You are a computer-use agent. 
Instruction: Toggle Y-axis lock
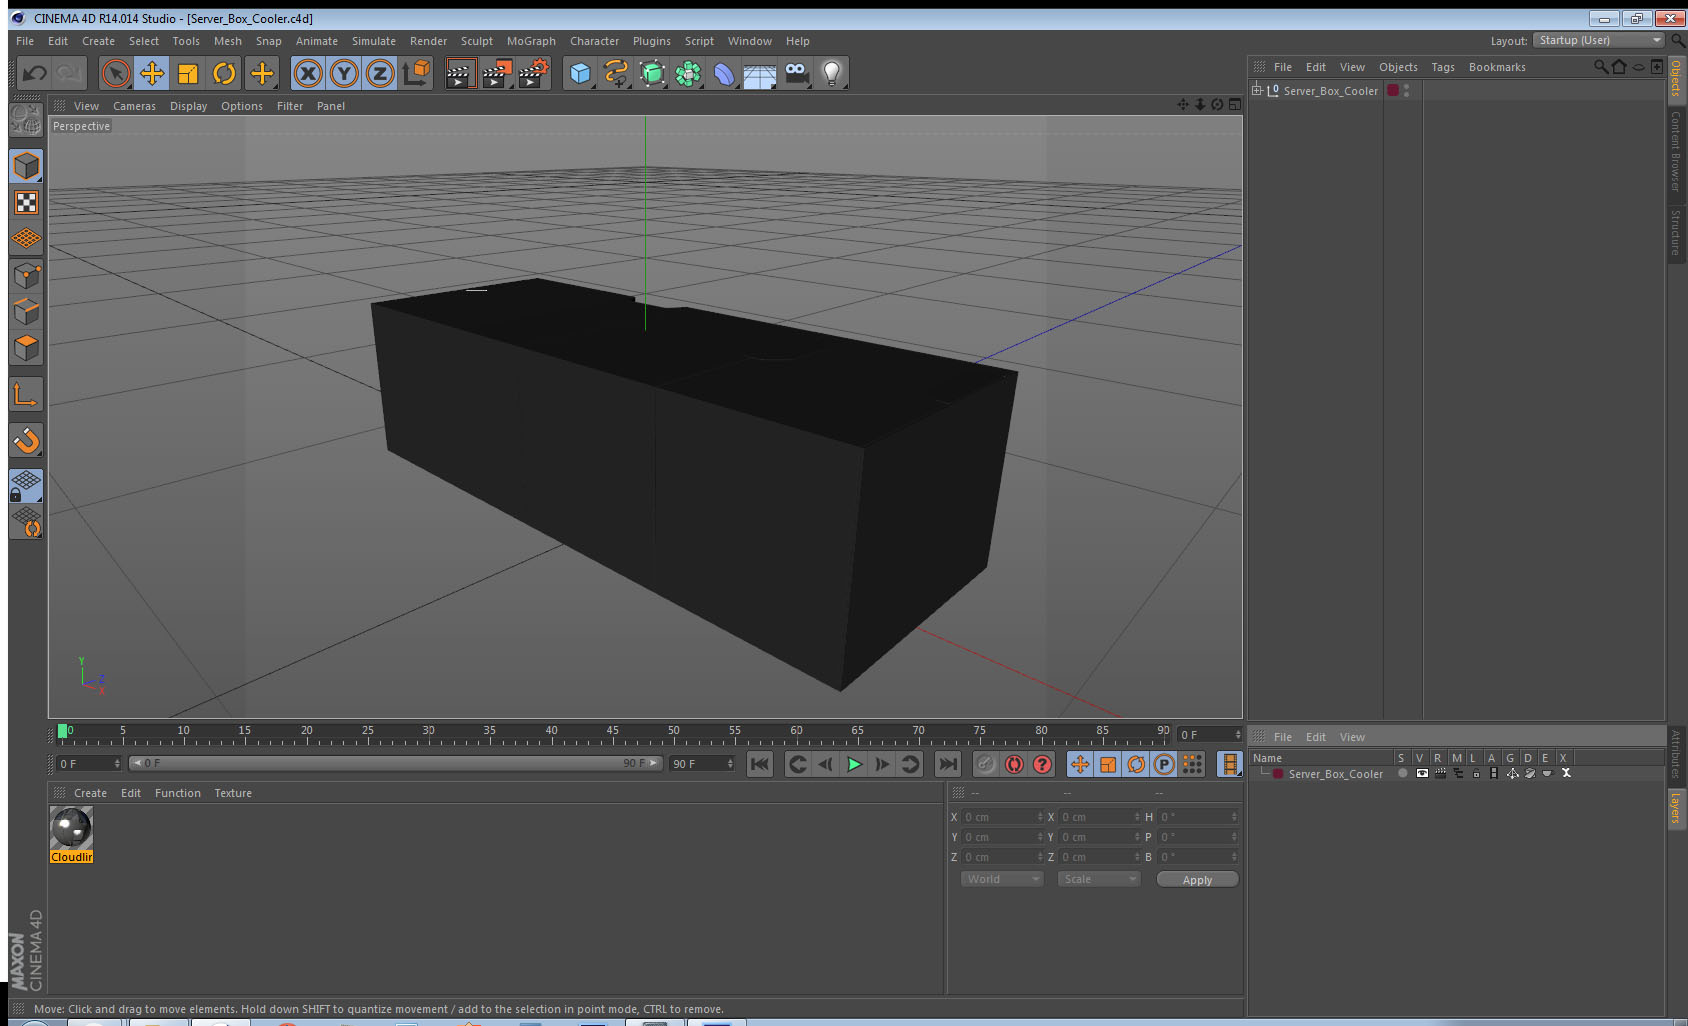tap(344, 73)
